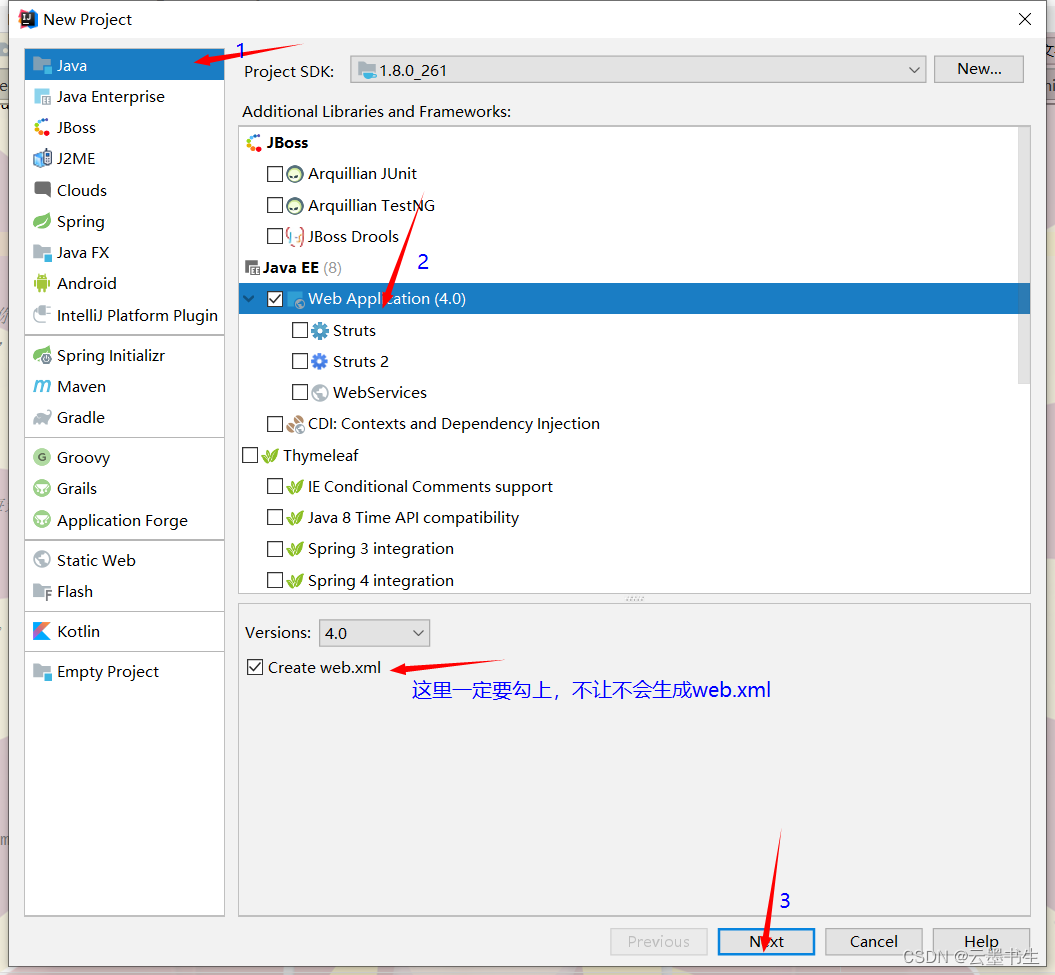Click the Next button
Screen dimensions: 1055x975
766,941
